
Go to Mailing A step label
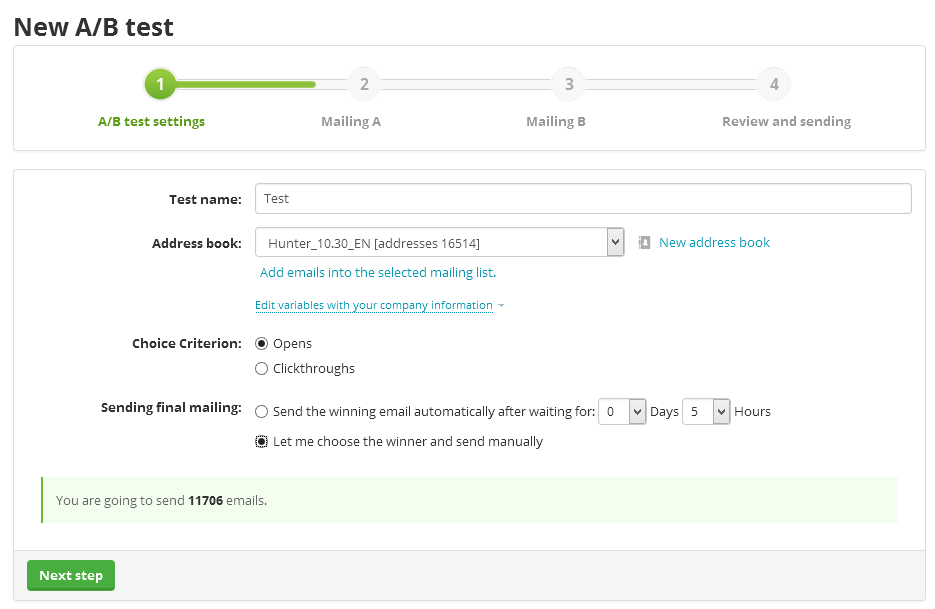351,121
